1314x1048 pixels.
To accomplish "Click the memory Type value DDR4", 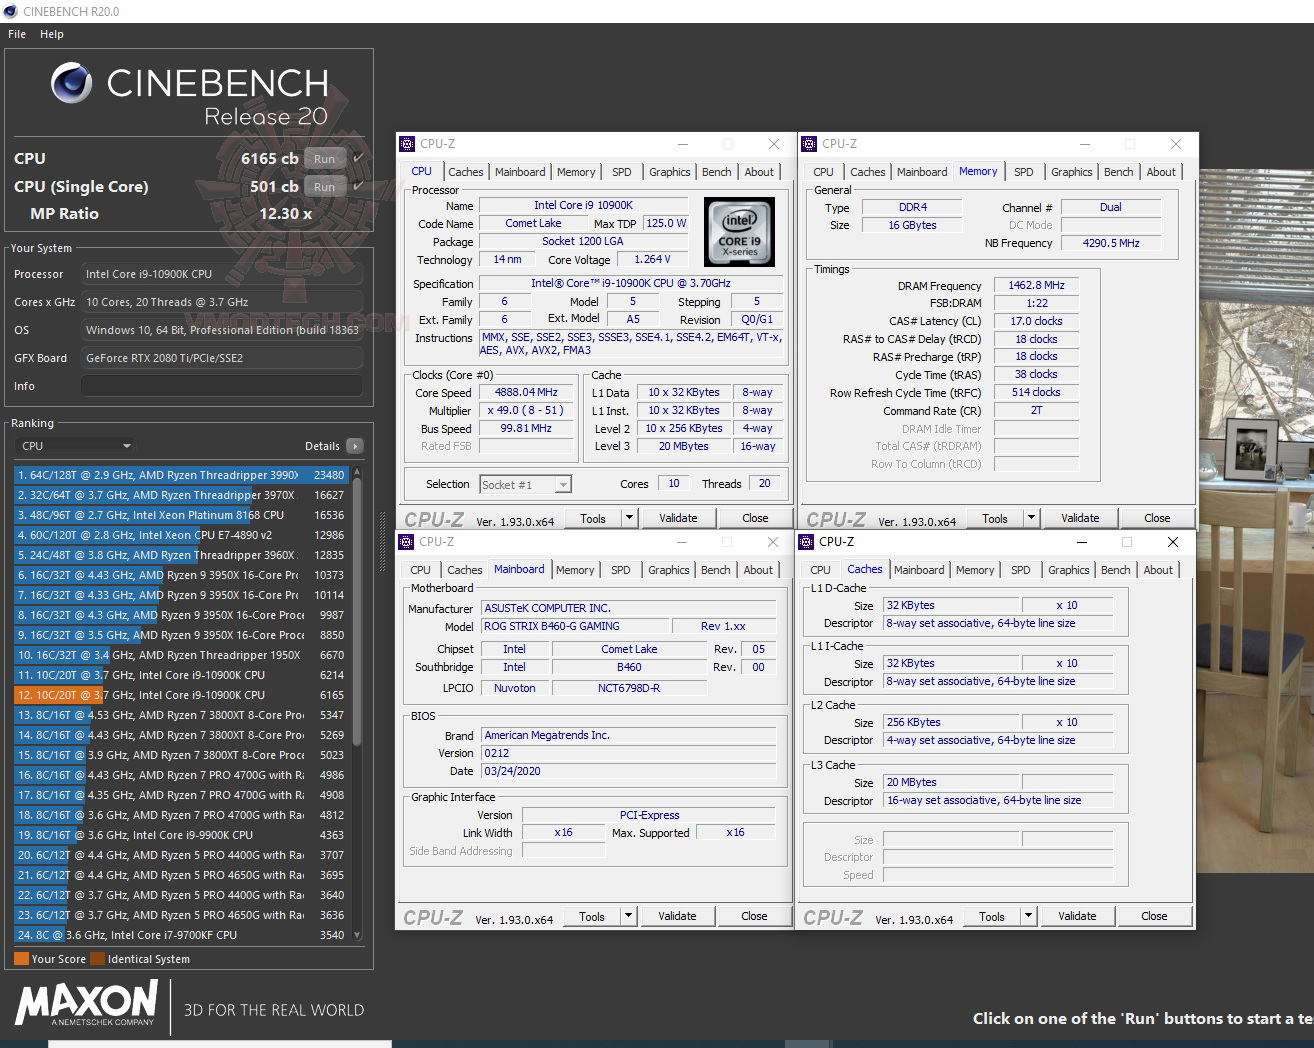I will coord(913,207).
